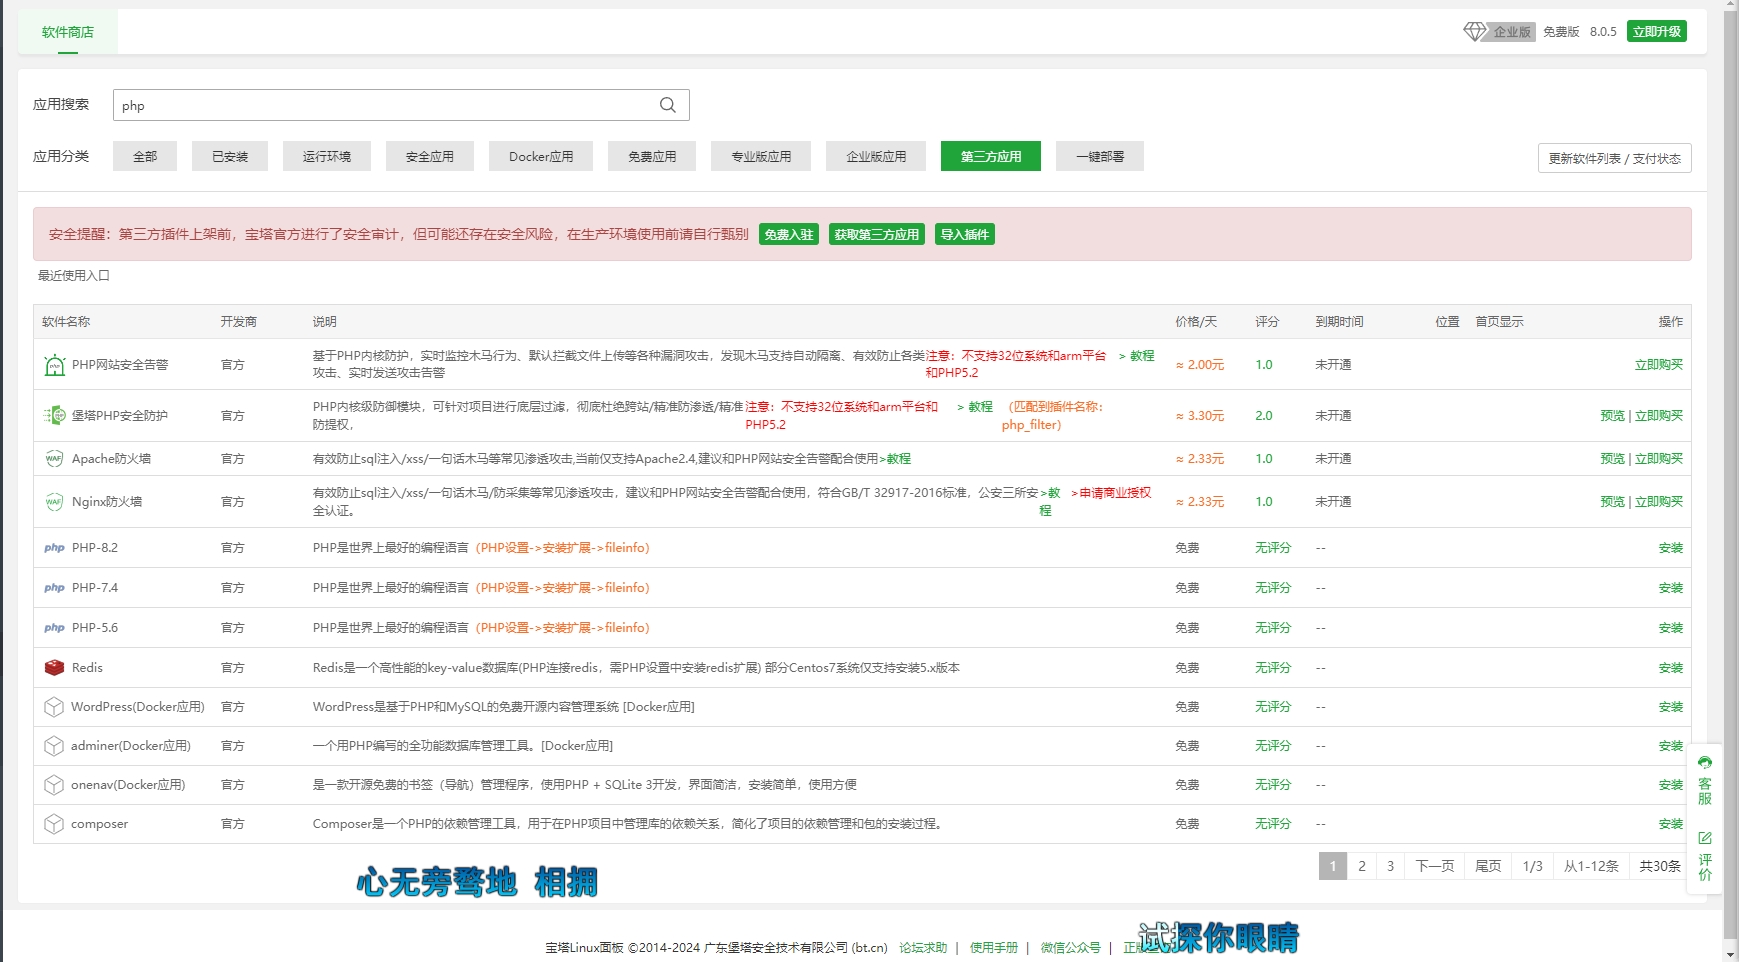Screen dimensions: 1739x962
Task: Click 立即购买 for PHP网站安全告警
Action: (1659, 365)
